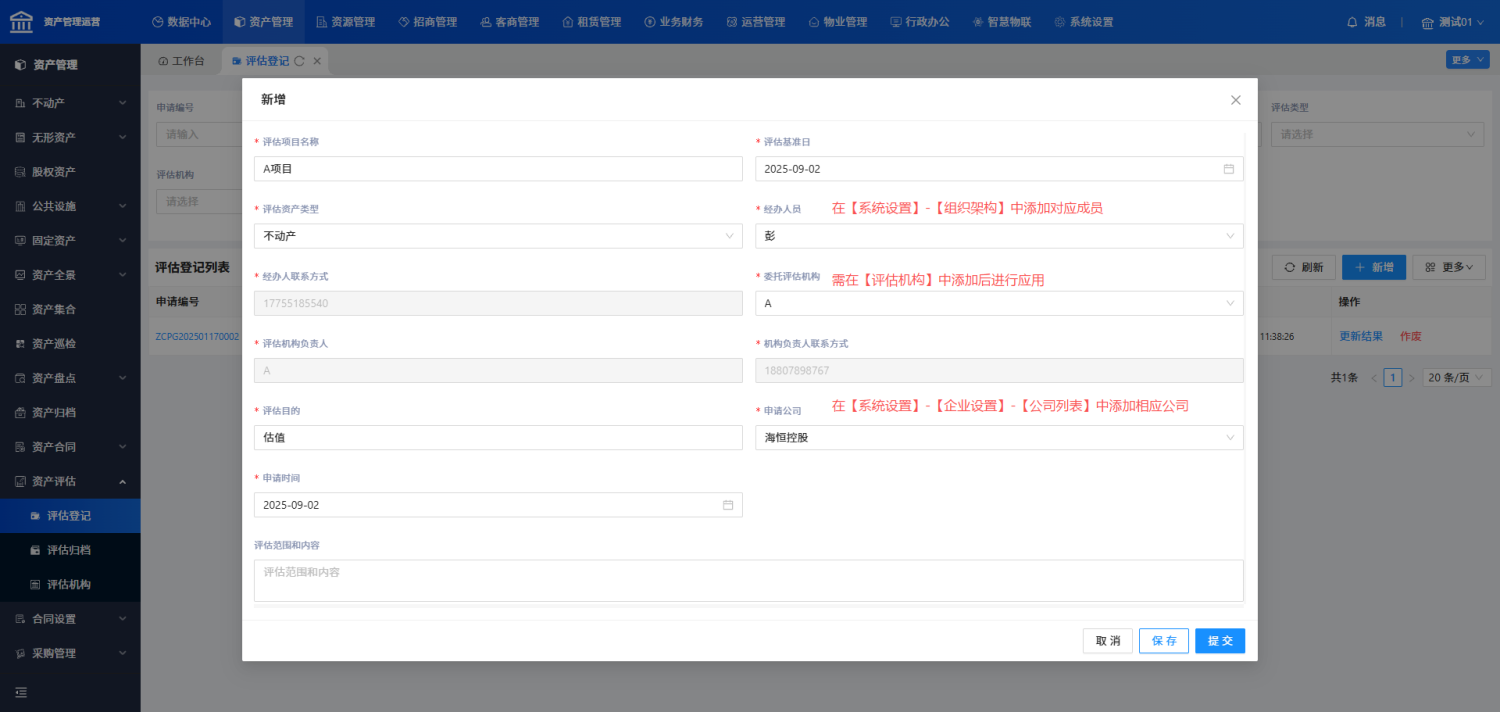Open 业务财务 in the top navigation
This screenshot has height=712, width=1500.
coord(673,21)
